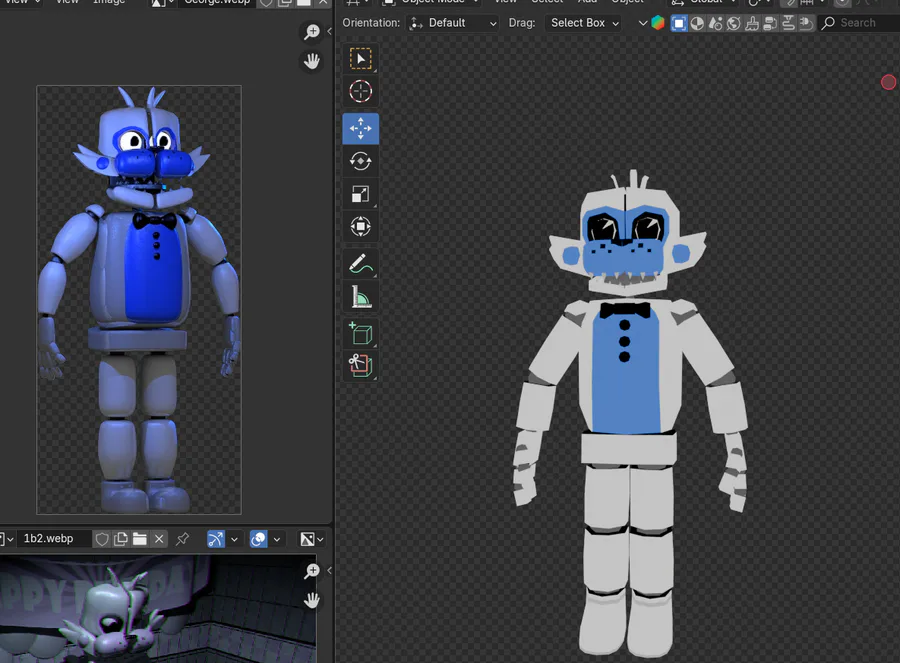Click the 1b2.webp screenshot image

158,609
